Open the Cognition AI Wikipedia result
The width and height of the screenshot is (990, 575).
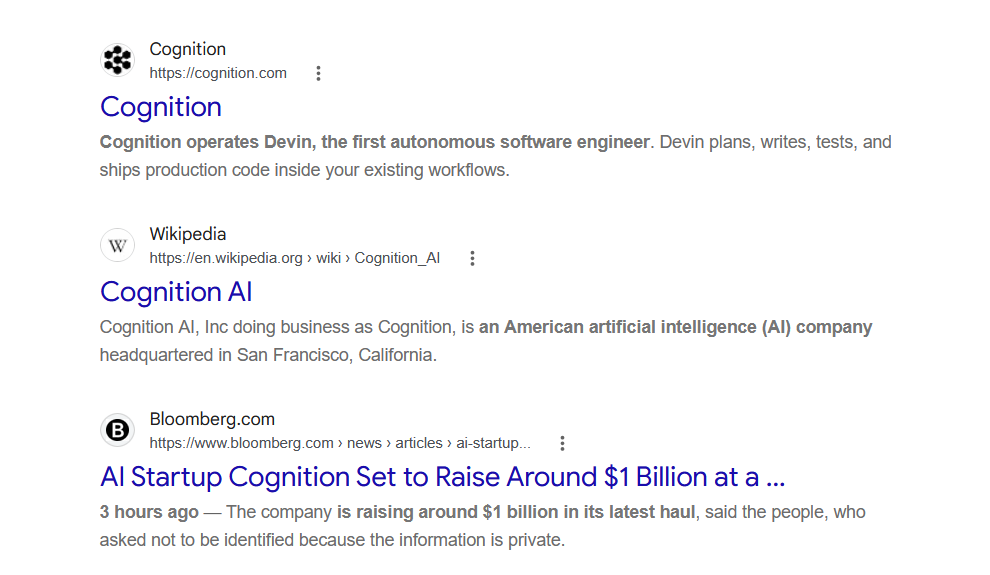176,292
